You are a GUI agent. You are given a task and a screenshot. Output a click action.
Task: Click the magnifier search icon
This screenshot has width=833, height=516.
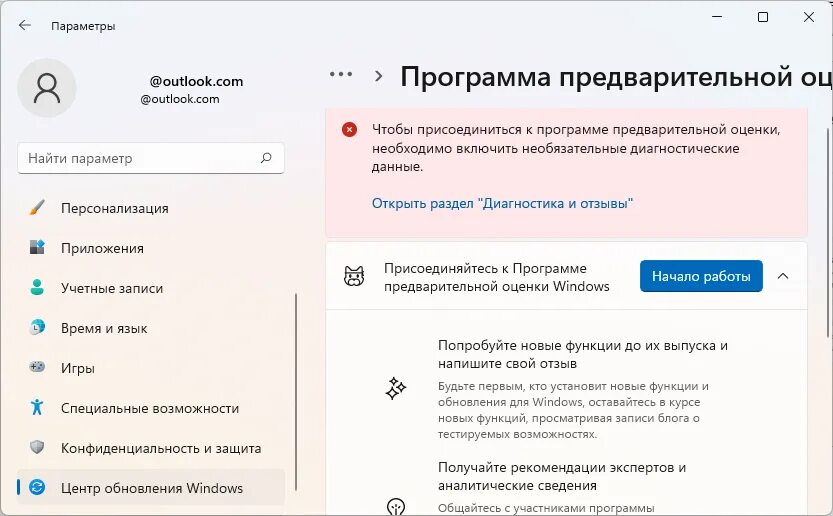point(266,158)
